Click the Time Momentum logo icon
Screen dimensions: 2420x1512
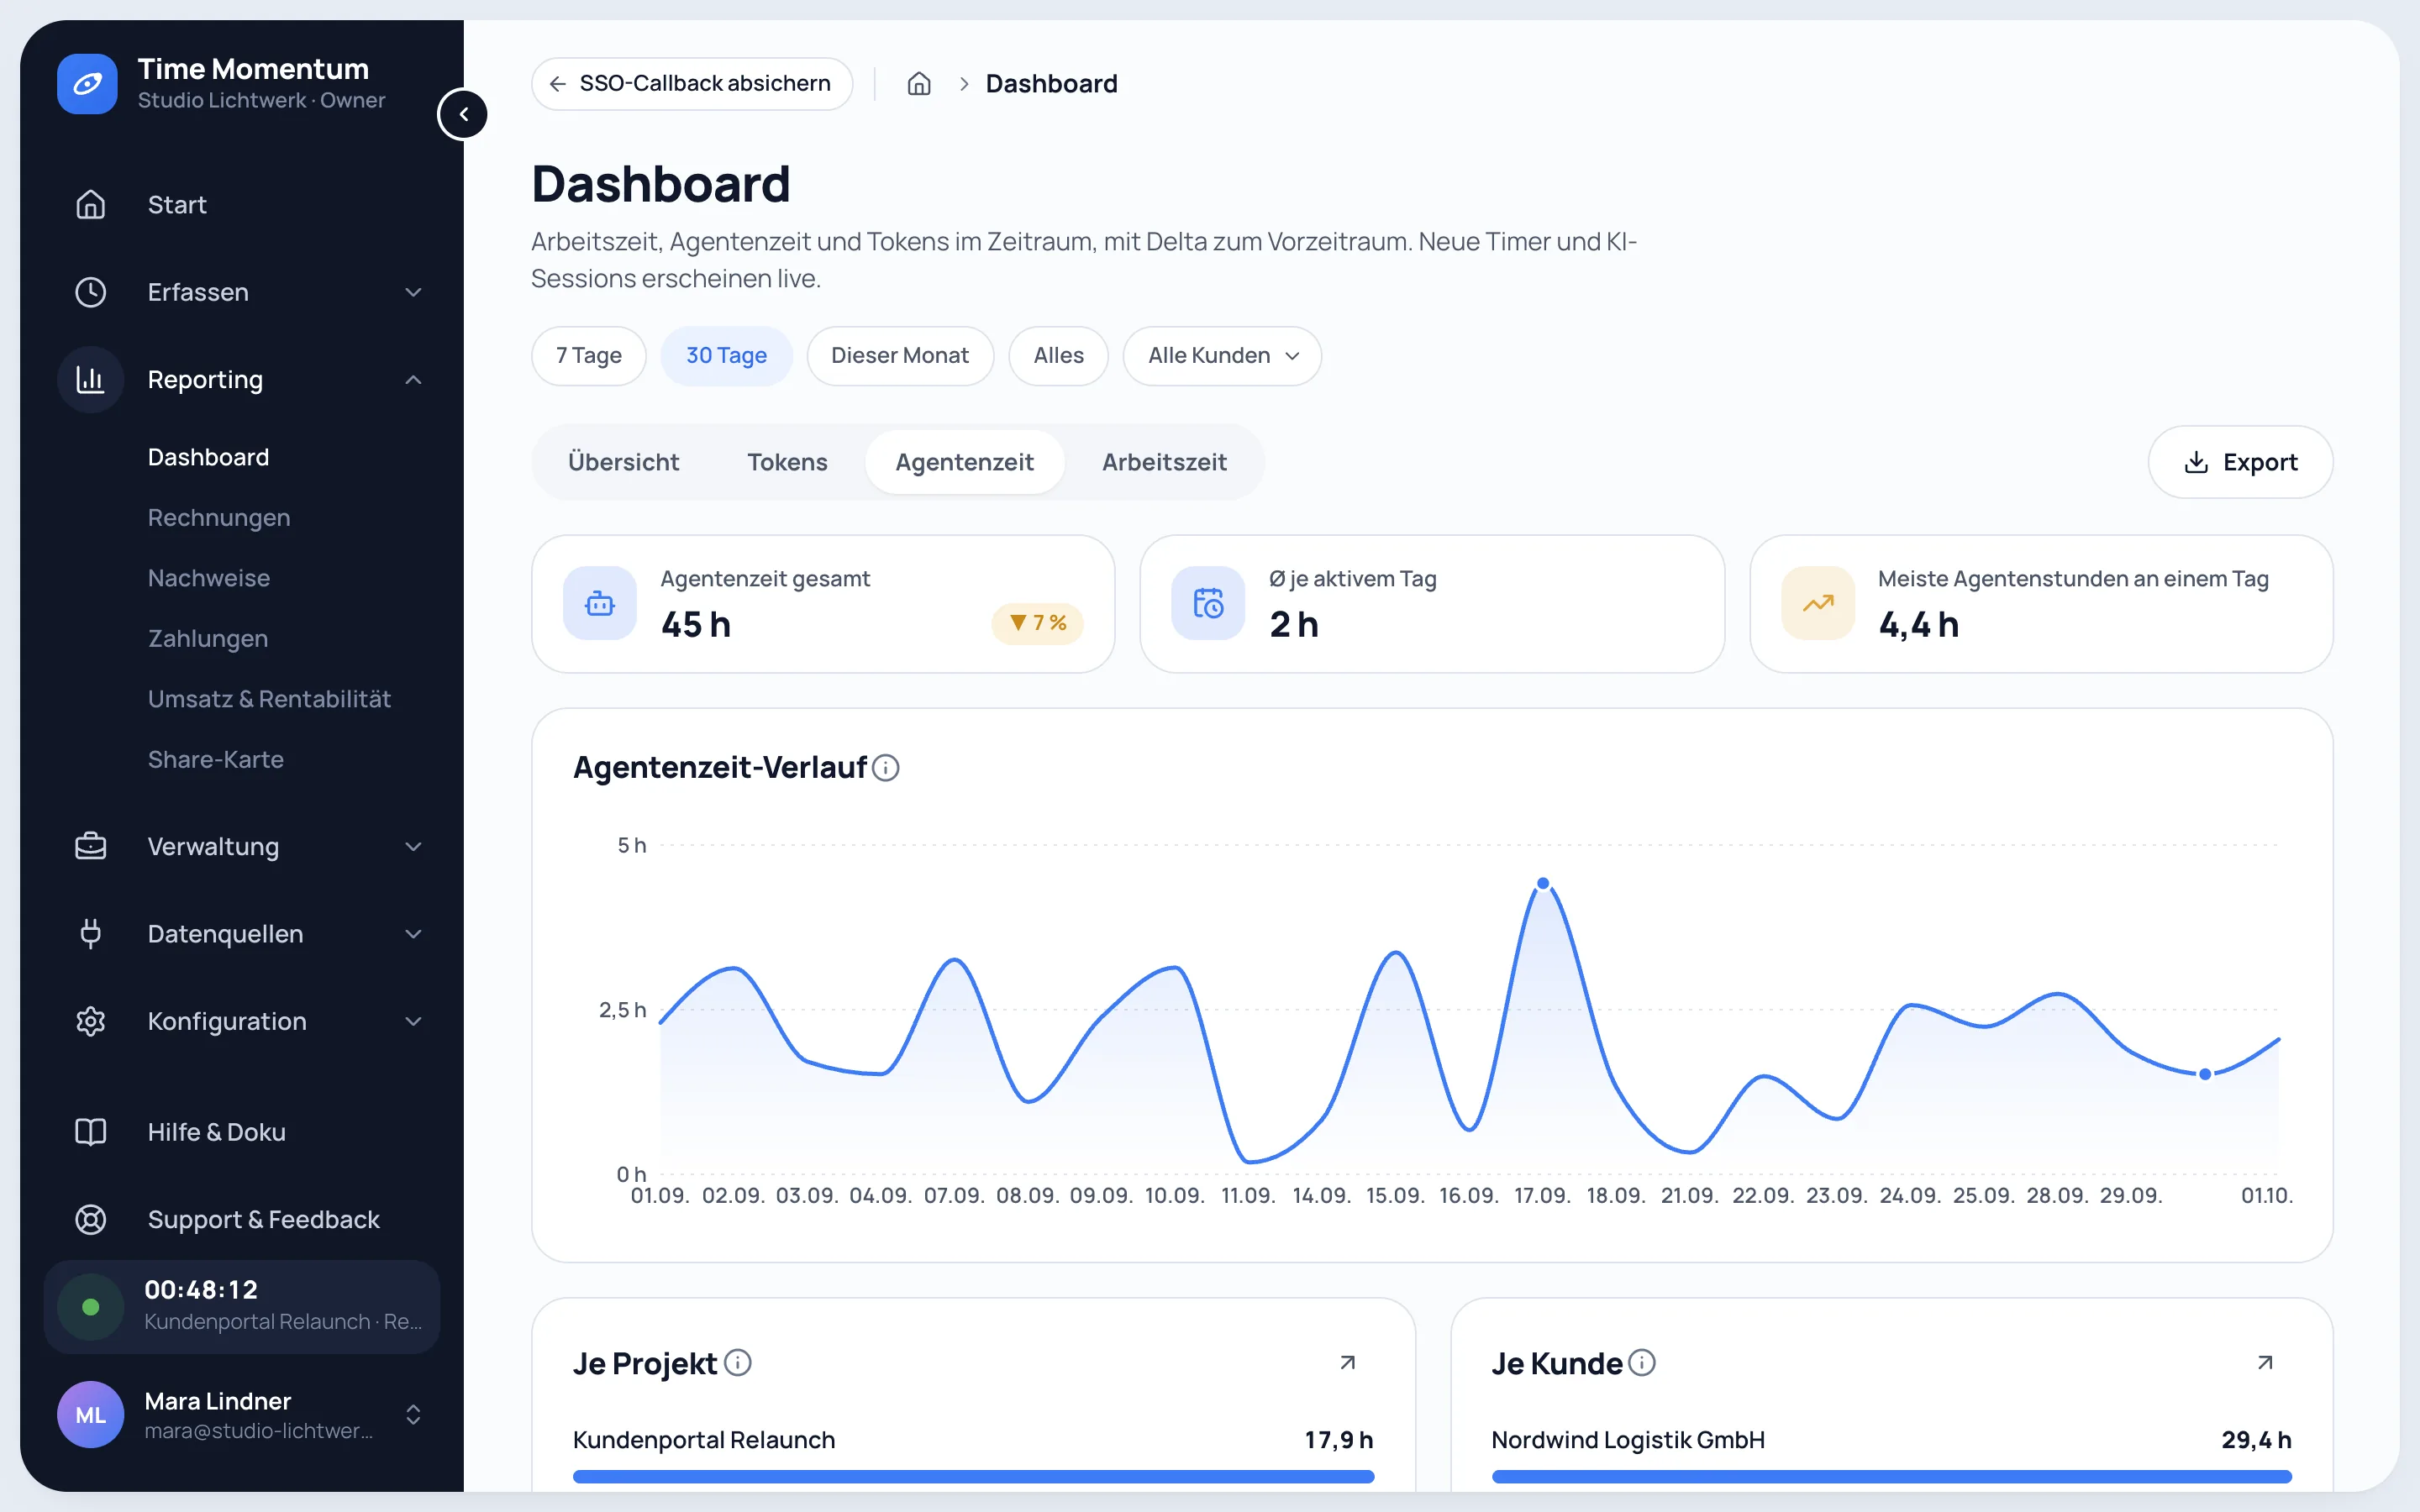pyautogui.click(x=87, y=84)
